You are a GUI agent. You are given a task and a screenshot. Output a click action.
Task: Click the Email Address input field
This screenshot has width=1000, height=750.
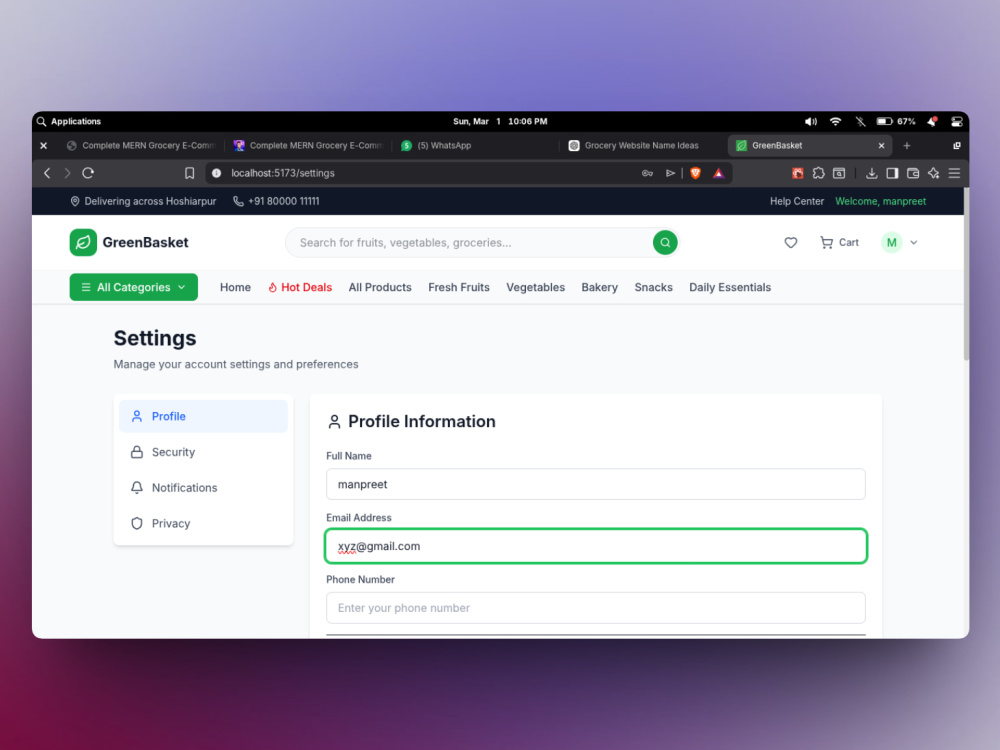(x=596, y=546)
